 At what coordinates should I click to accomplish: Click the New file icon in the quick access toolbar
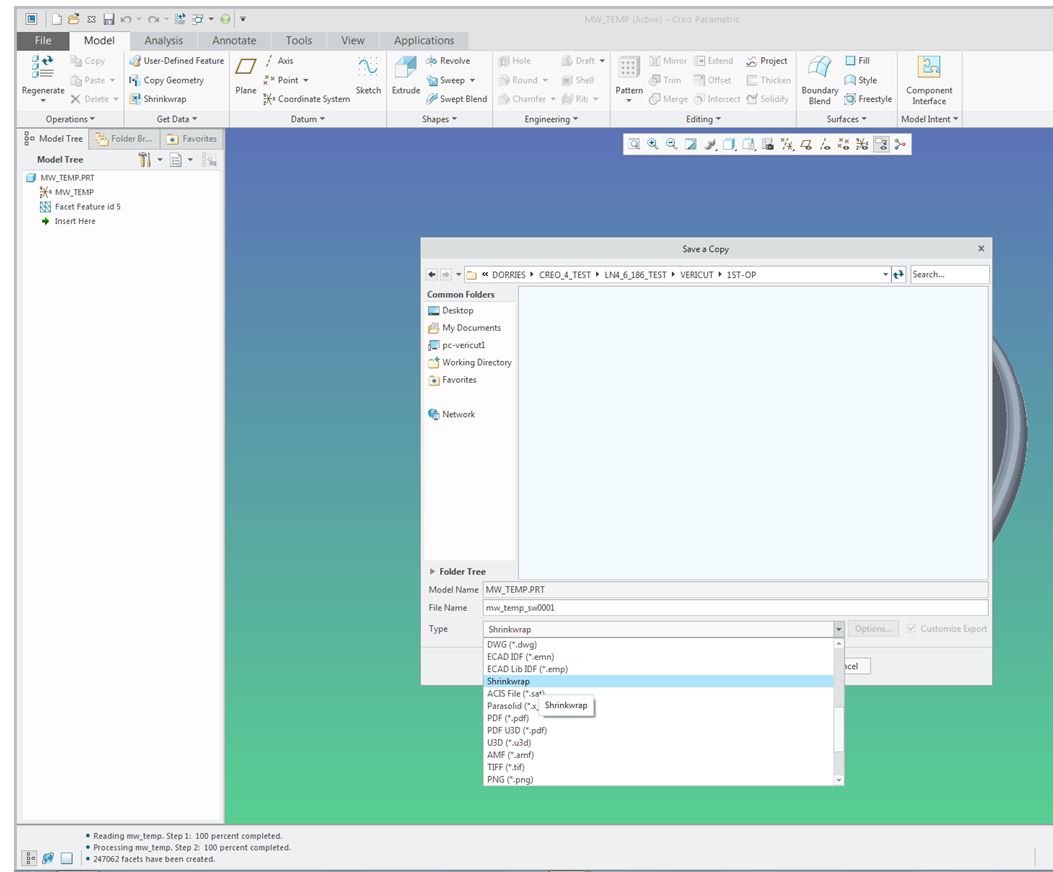pos(57,19)
